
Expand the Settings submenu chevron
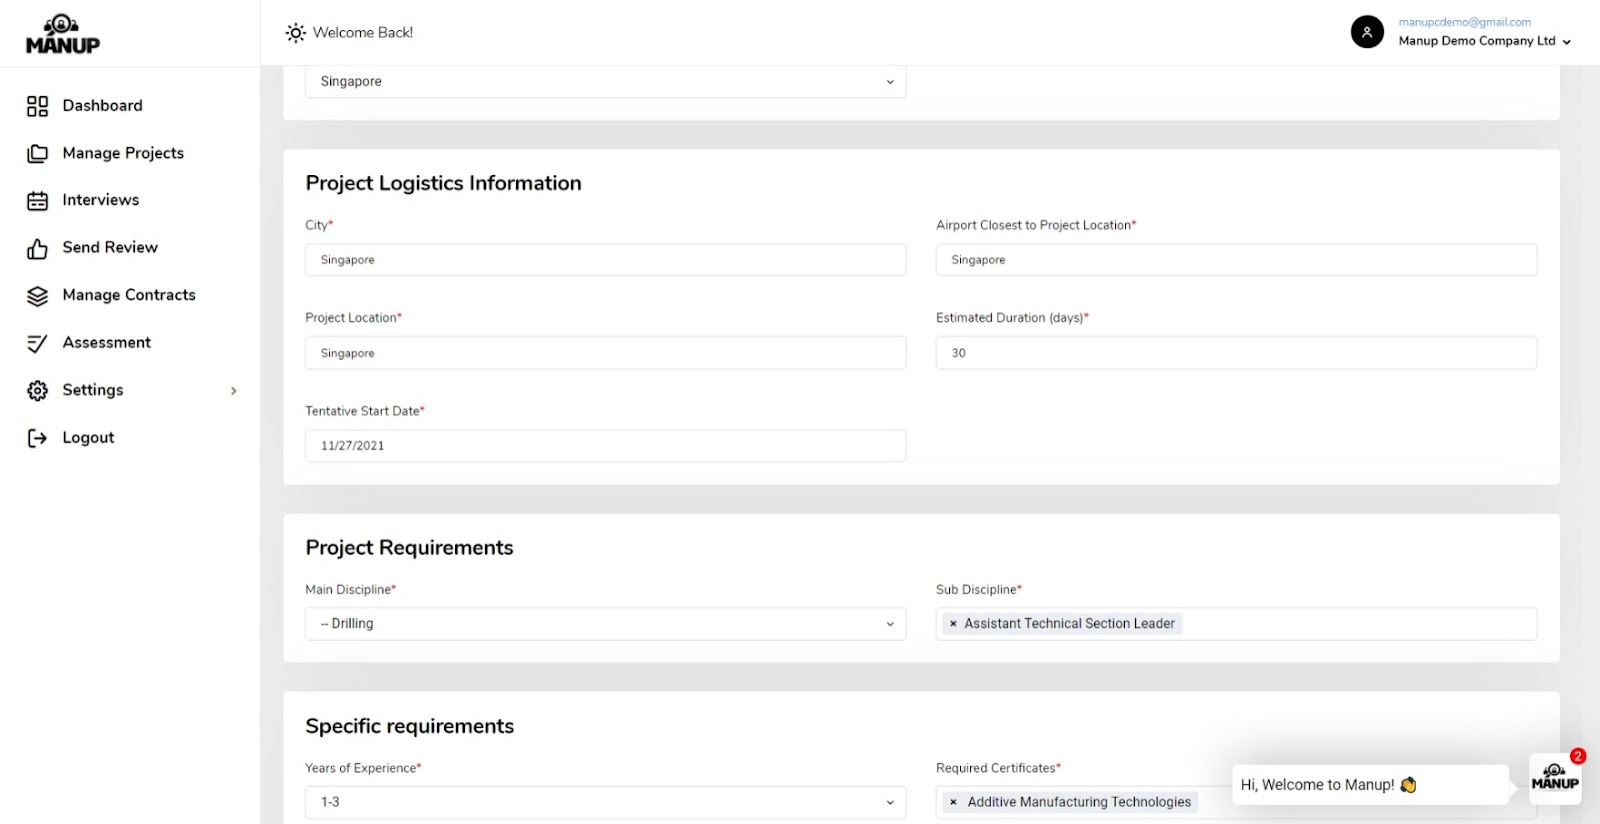234,391
